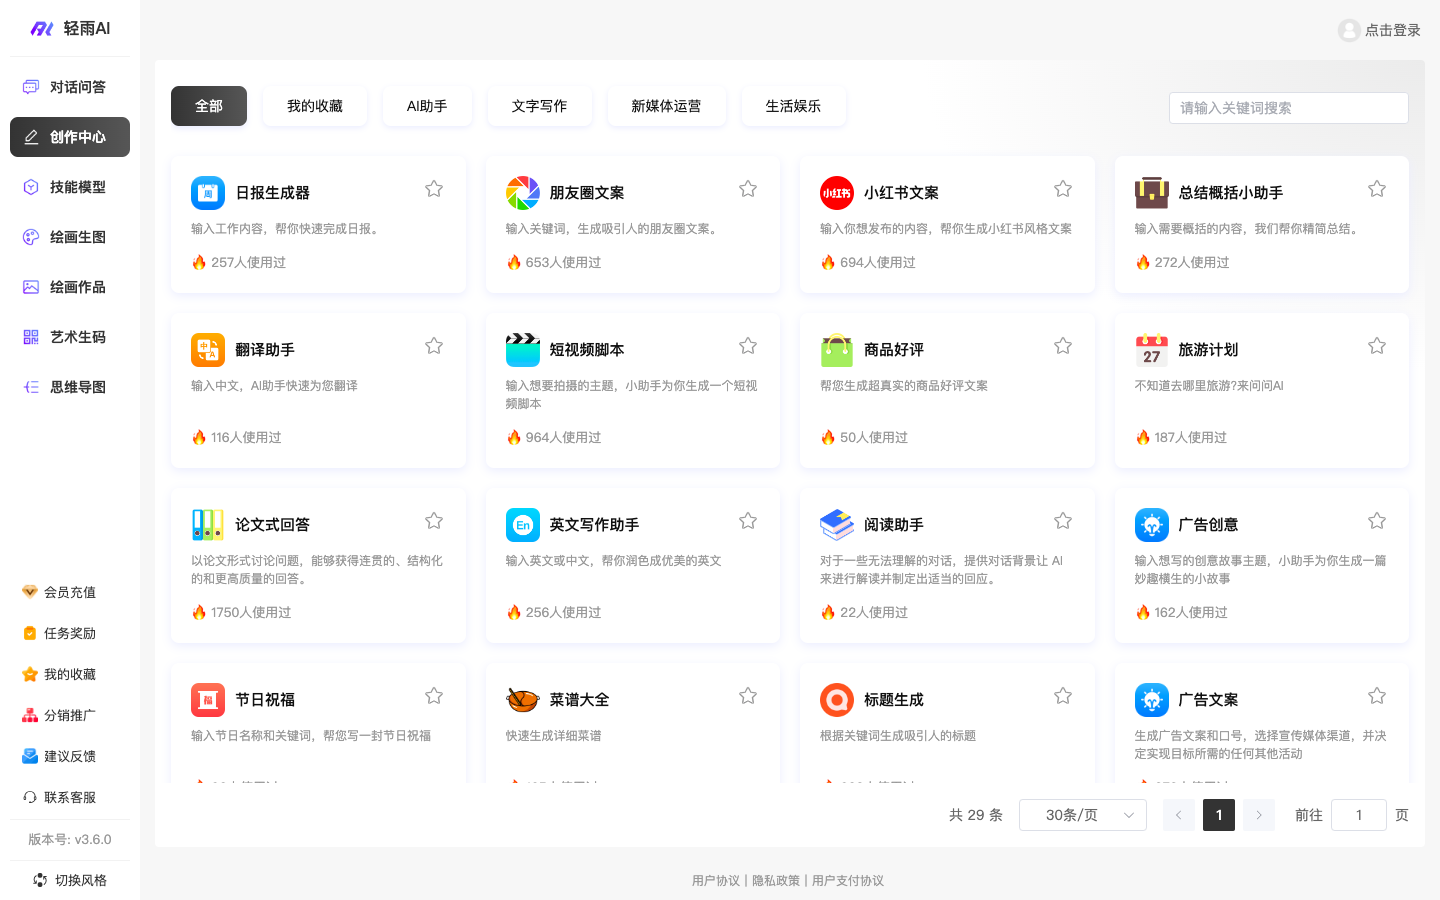1440x900 pixels.
Task: Open the 30条/页 page size dropdown
Action: 1082,815
